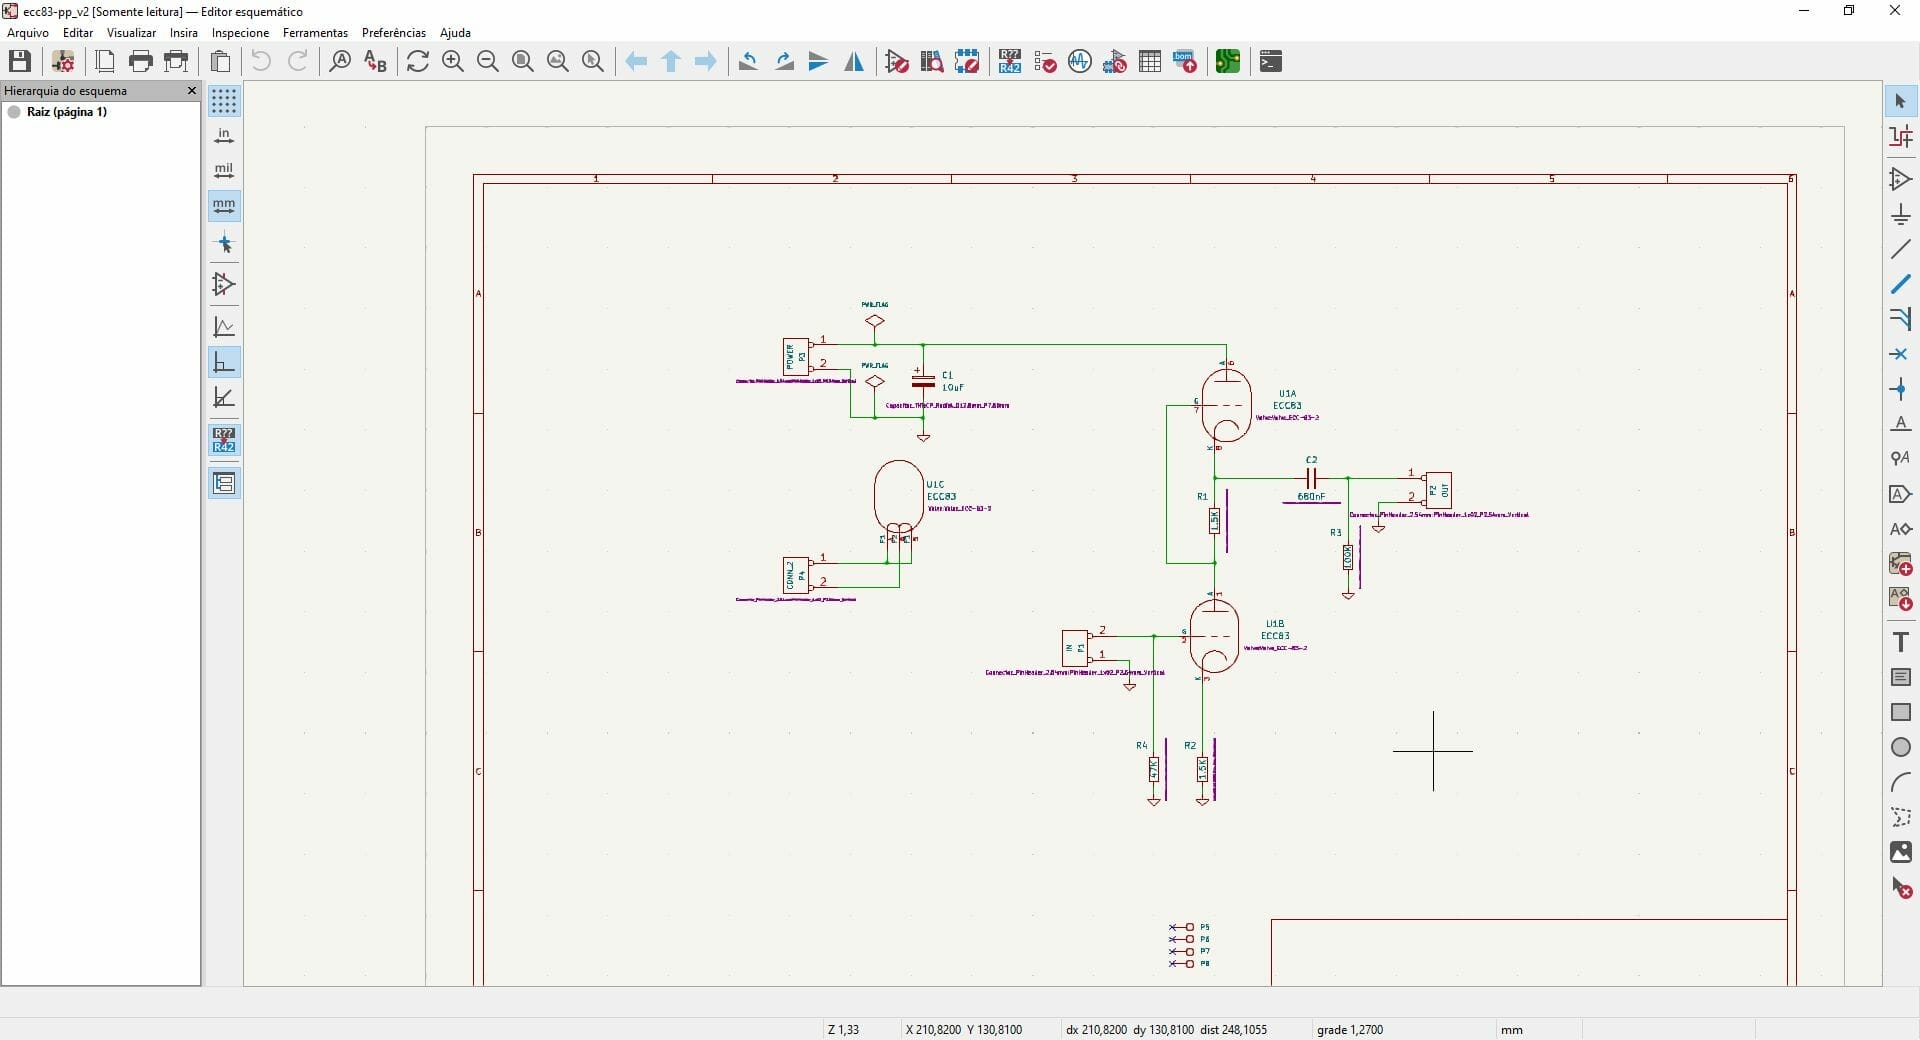Screen dimensions: 1920x1040
Task: Toggle grid visibility
Action: click(x=224, y=101)
